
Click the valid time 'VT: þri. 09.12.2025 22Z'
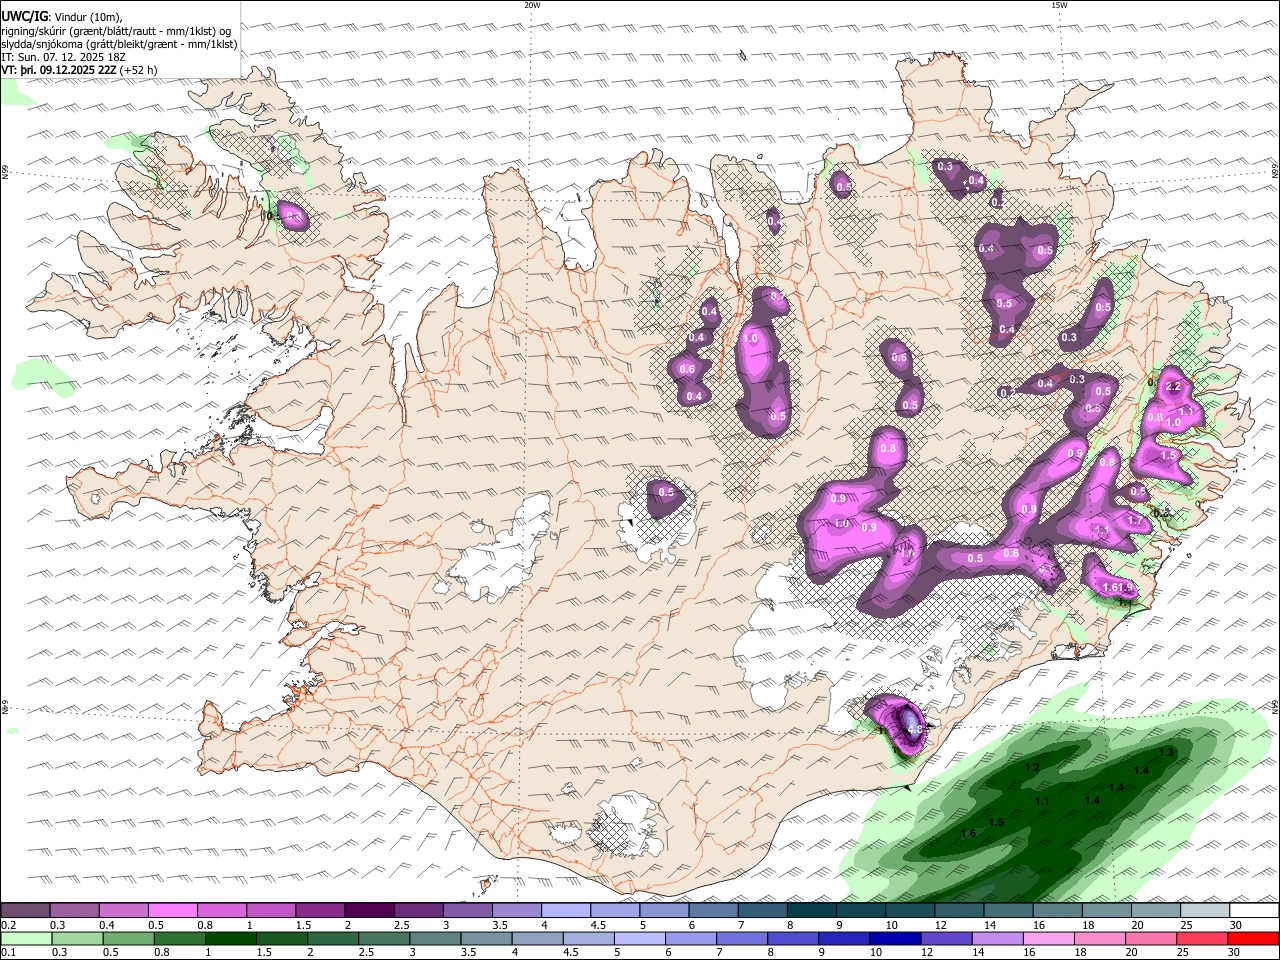point(59,70)
